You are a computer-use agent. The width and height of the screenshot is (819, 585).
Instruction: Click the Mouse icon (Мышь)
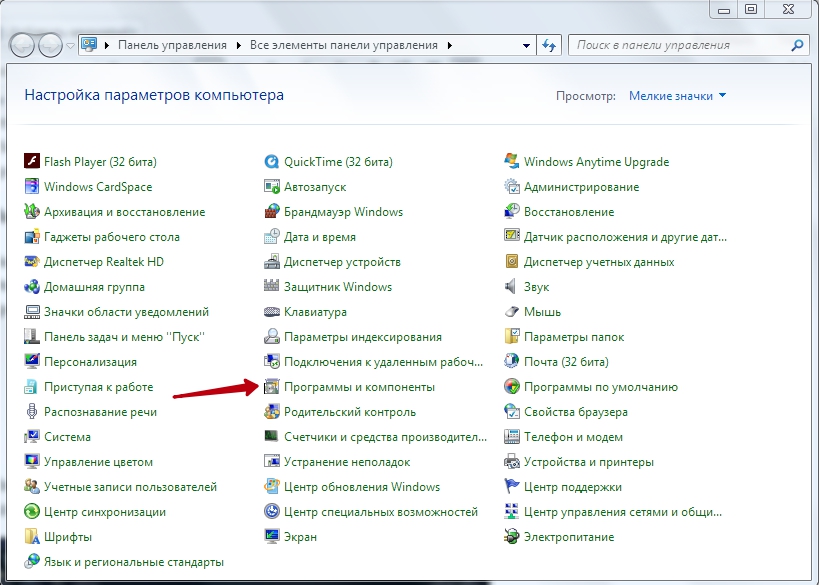point(512,312)
